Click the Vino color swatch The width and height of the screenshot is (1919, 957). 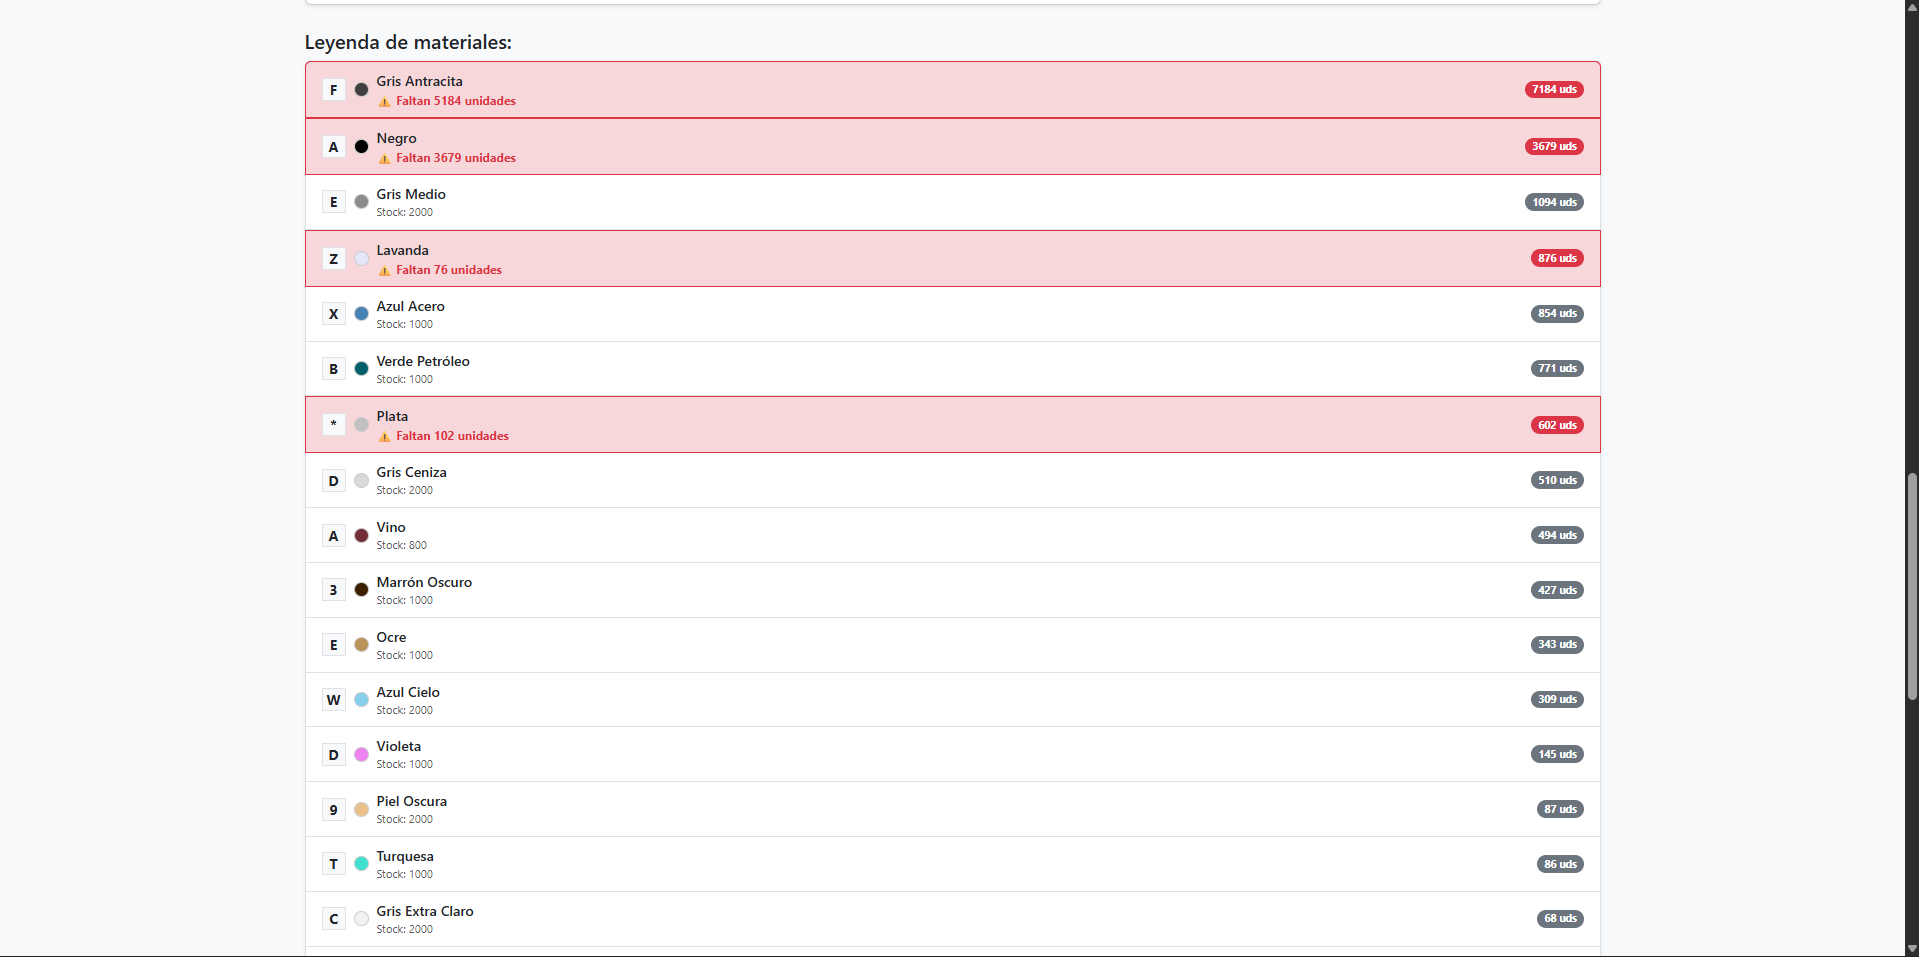click(x=361, y=536)
